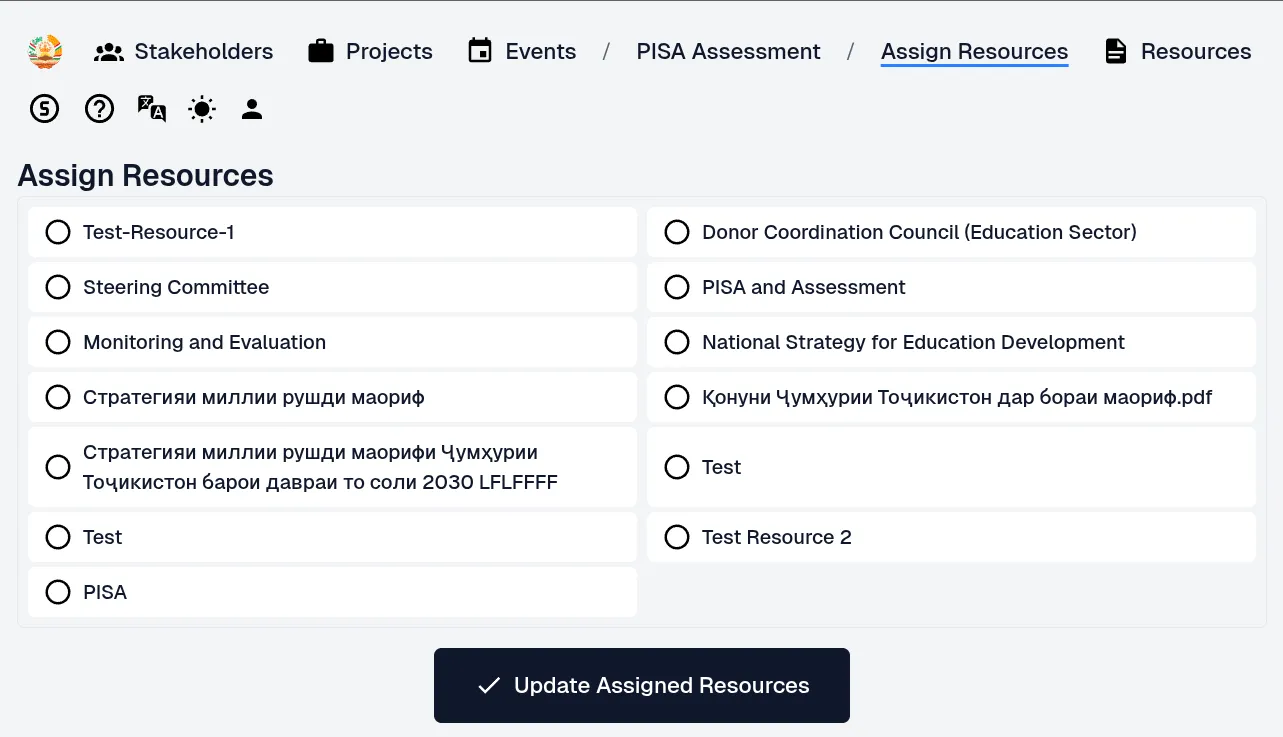The image size is (1283, 737).
Task: Choose National Strategy for Education Development
Action: tap(677, 342)
